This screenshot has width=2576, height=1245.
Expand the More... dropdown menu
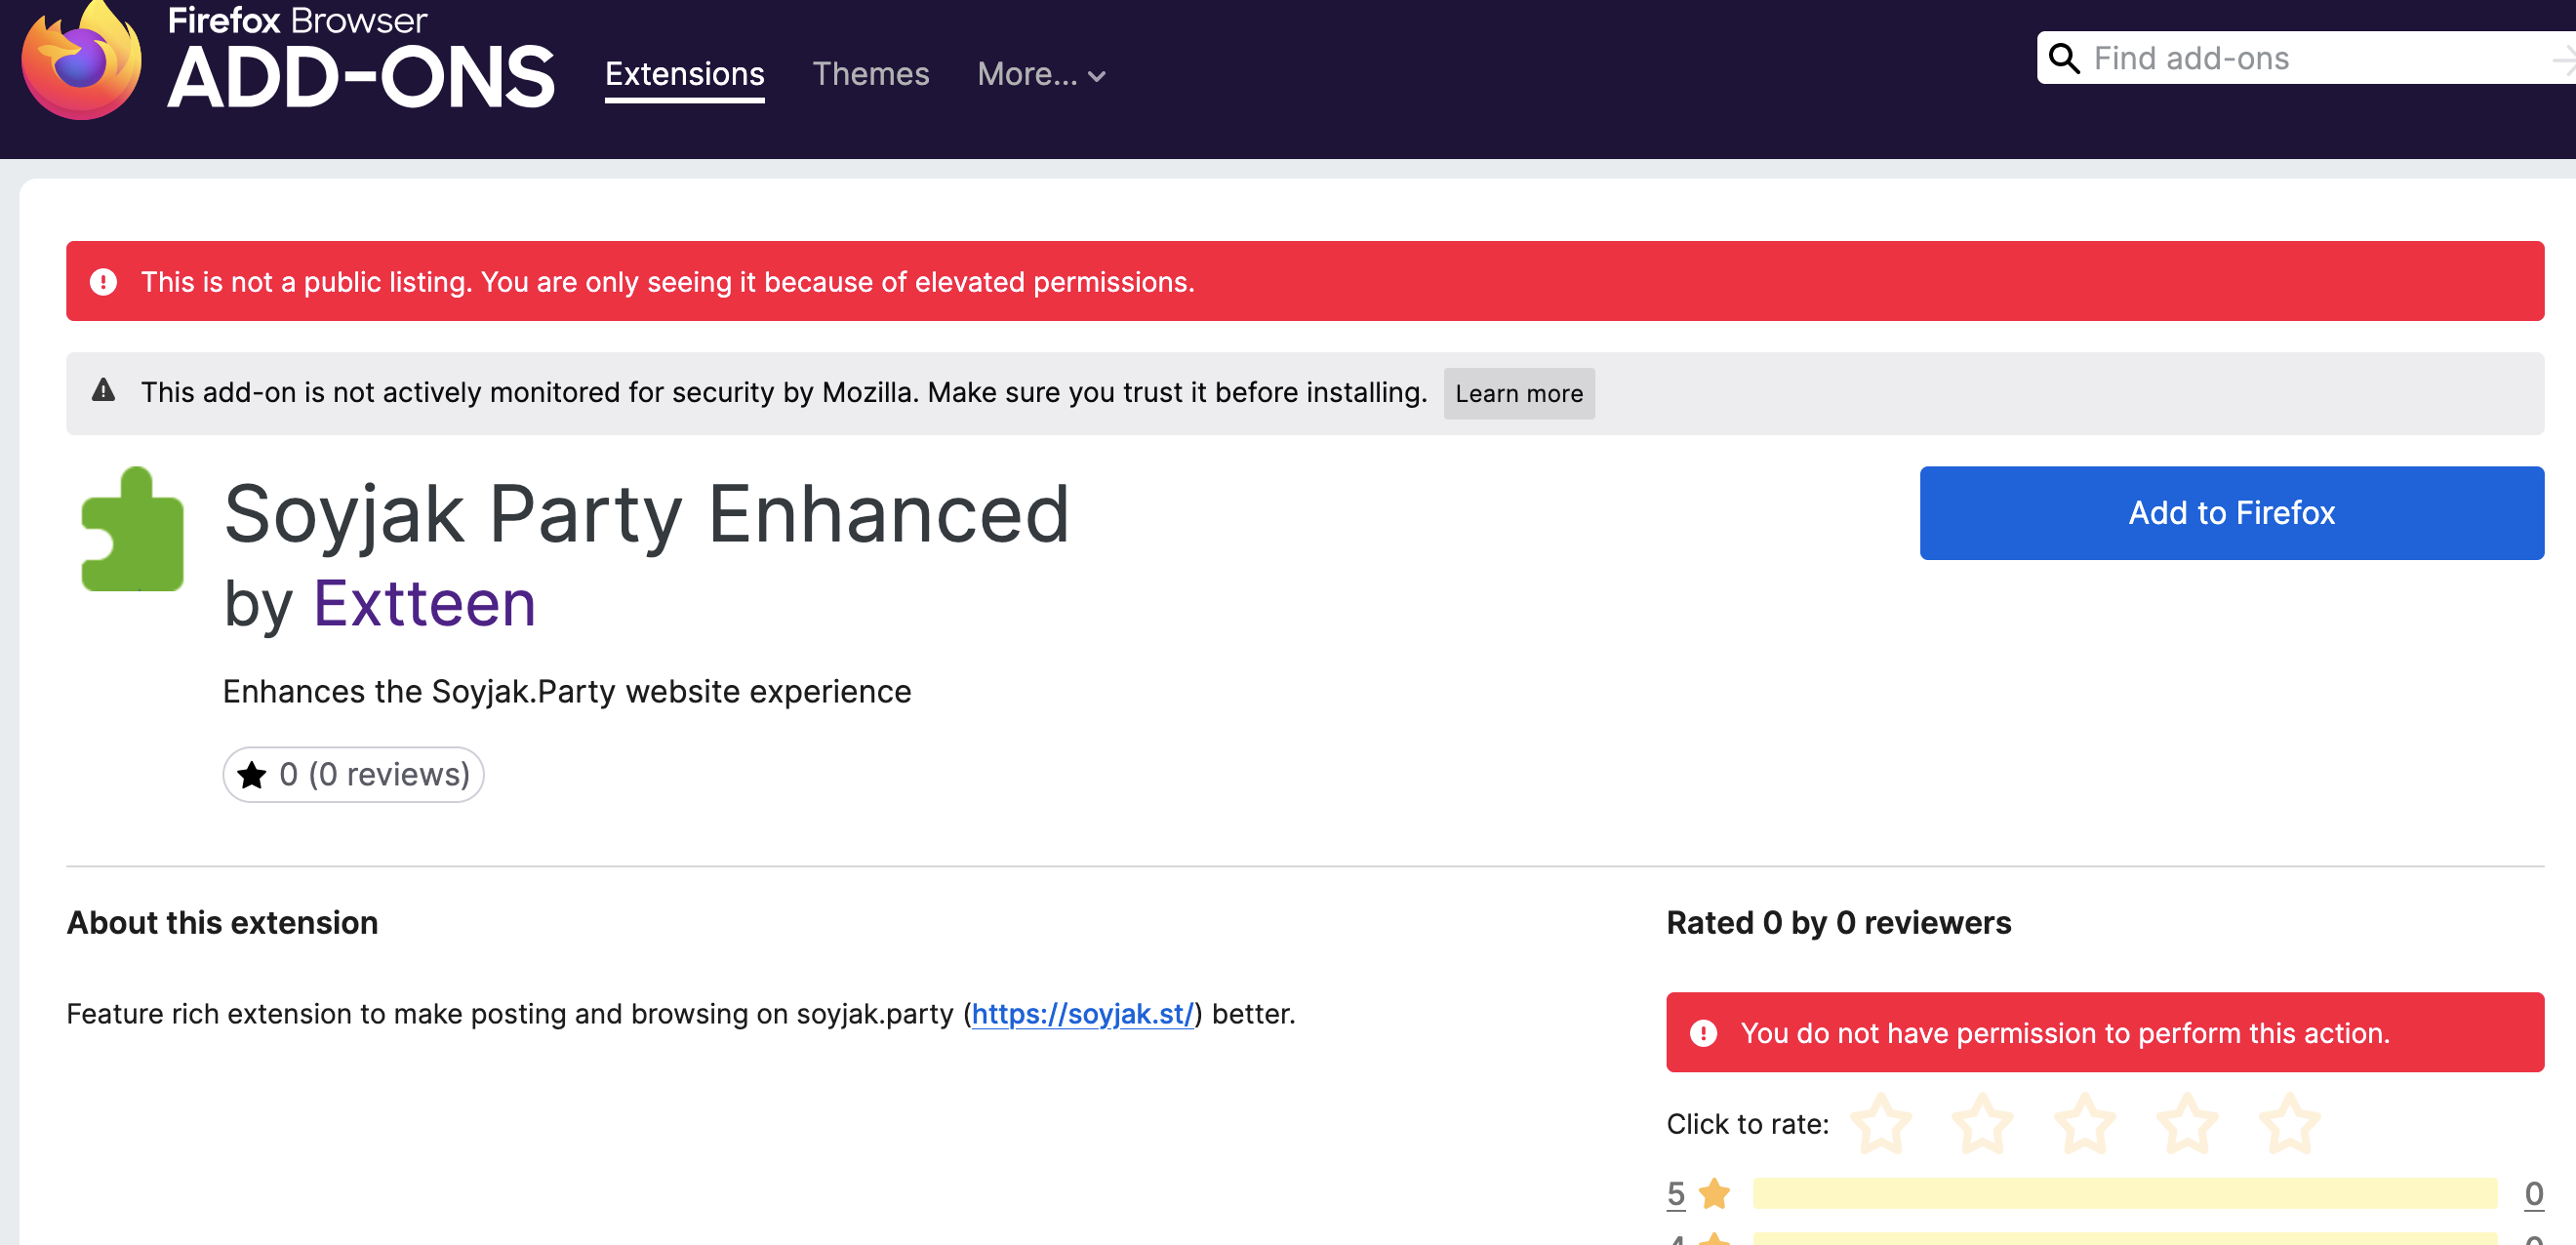click(x=1041, y=75)
